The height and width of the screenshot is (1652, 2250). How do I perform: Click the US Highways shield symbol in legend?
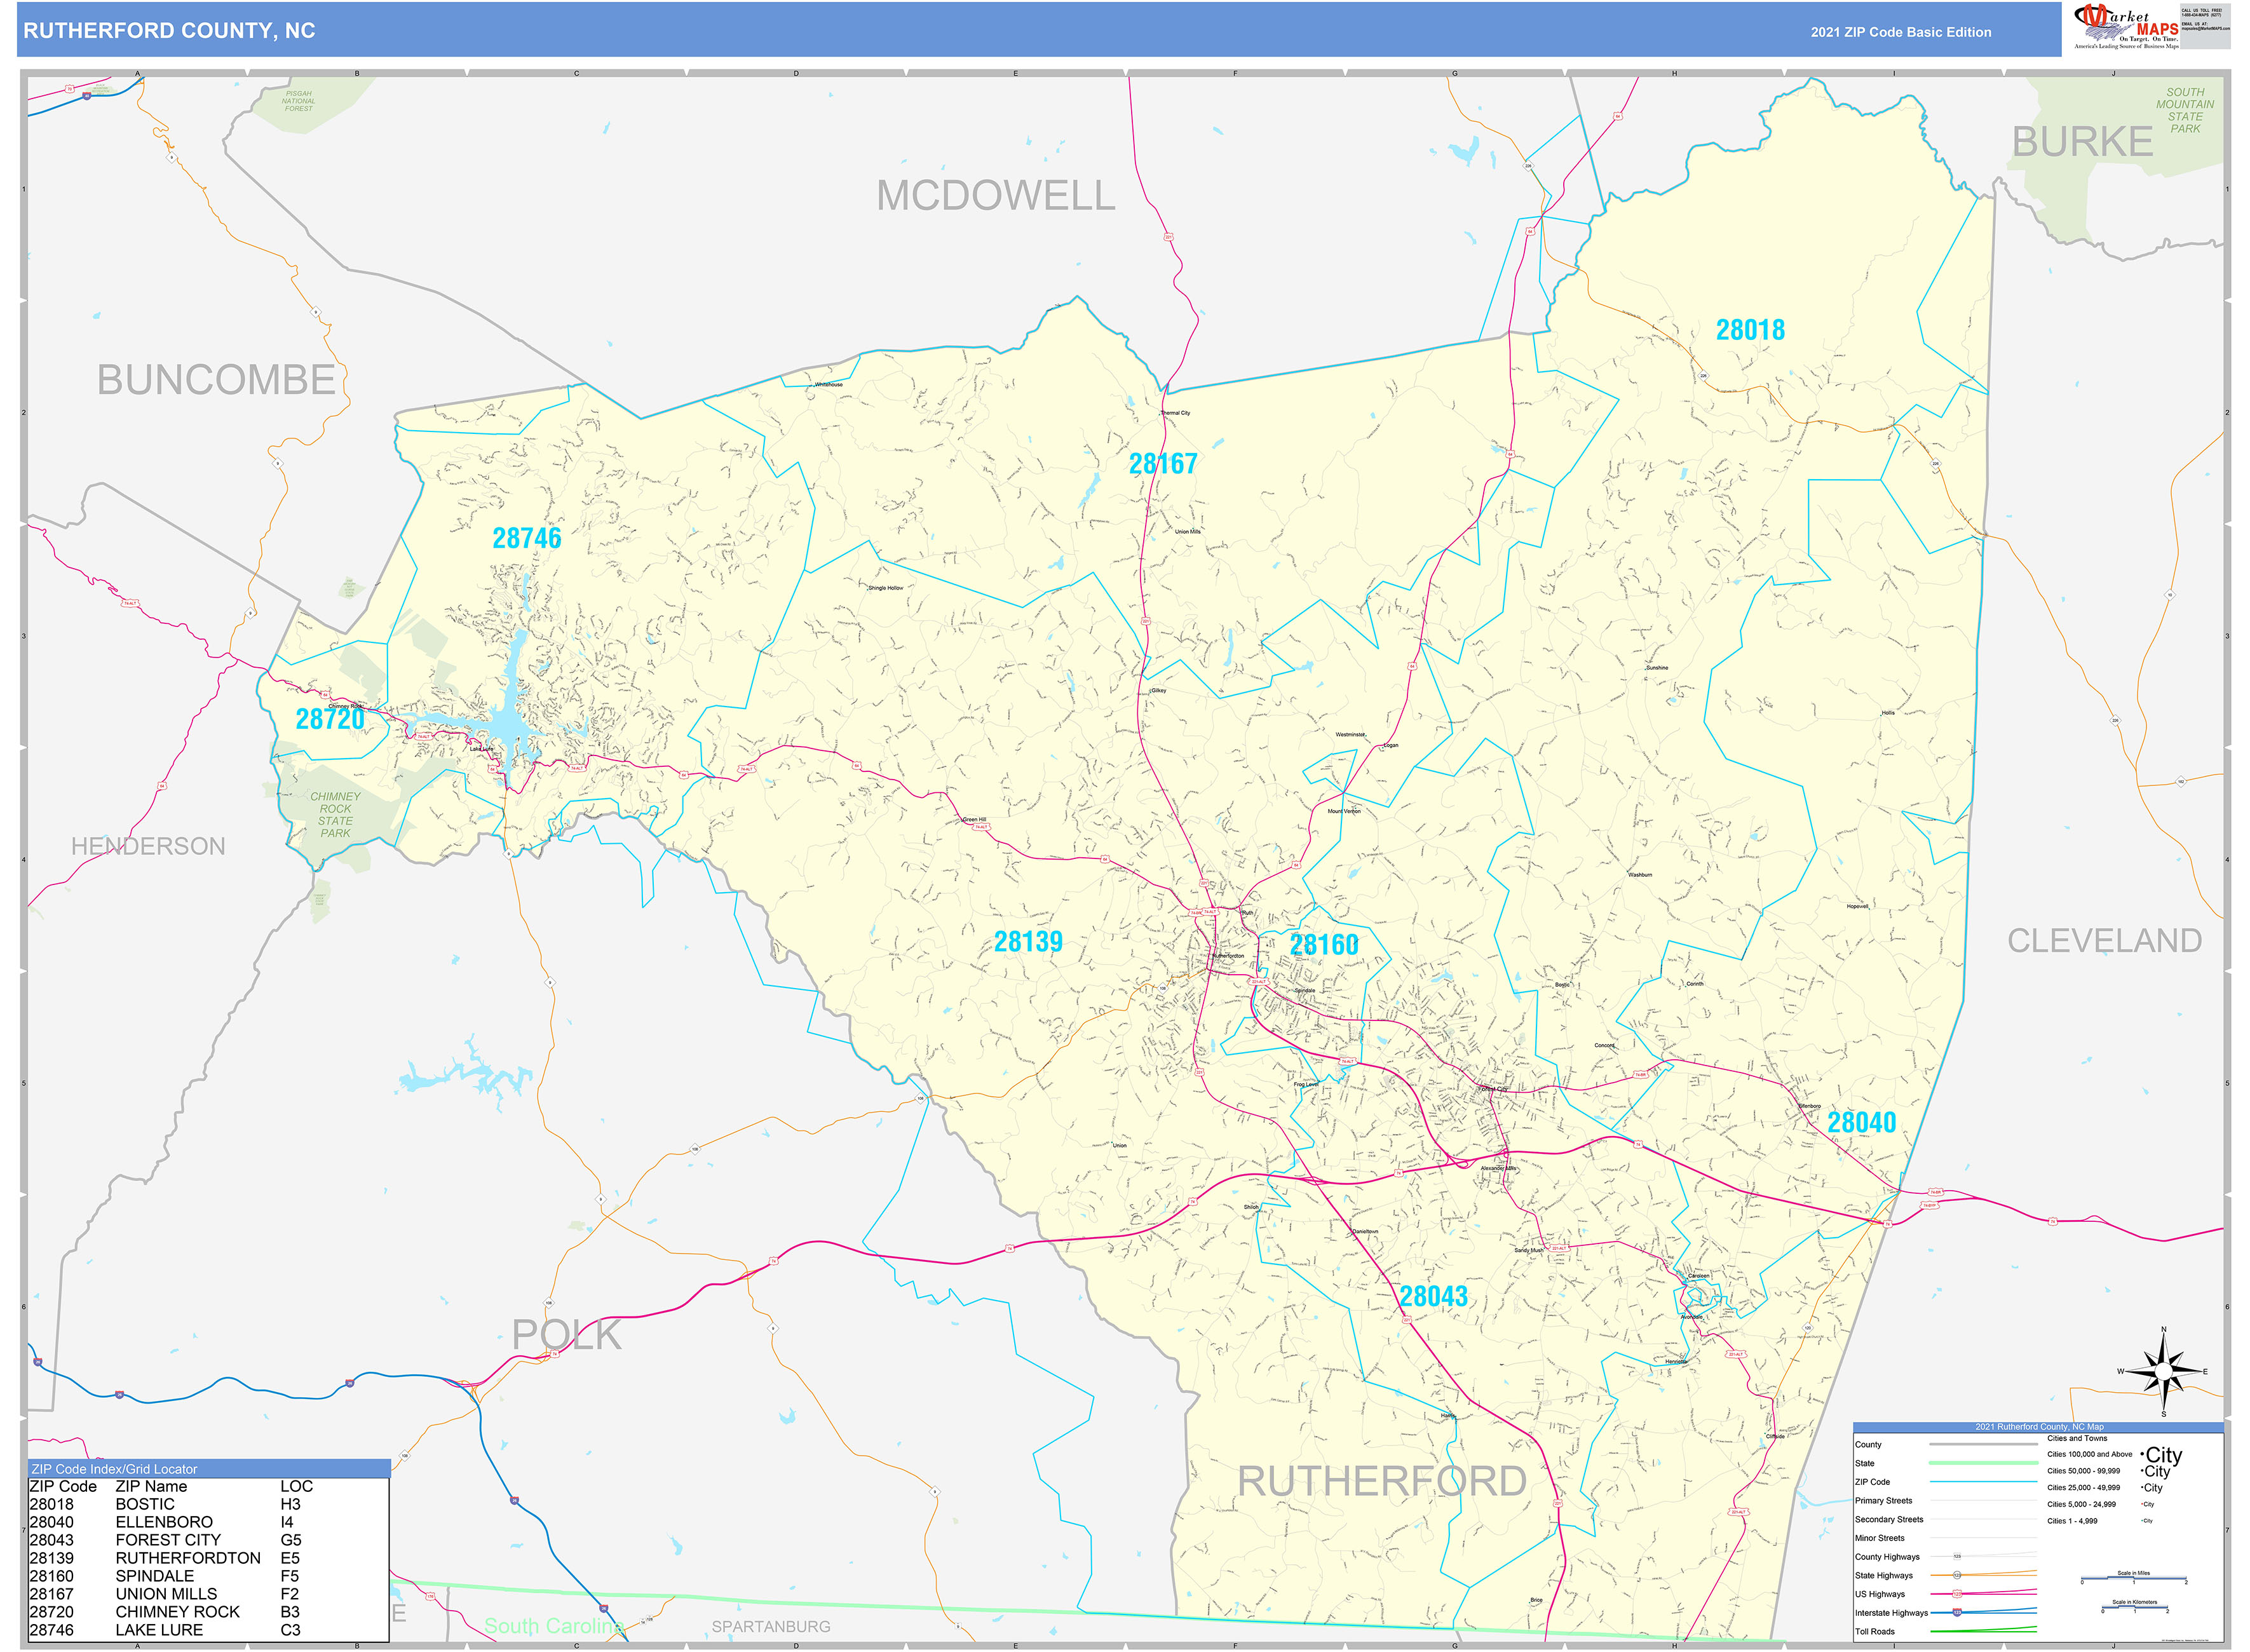[1957, 1593]
